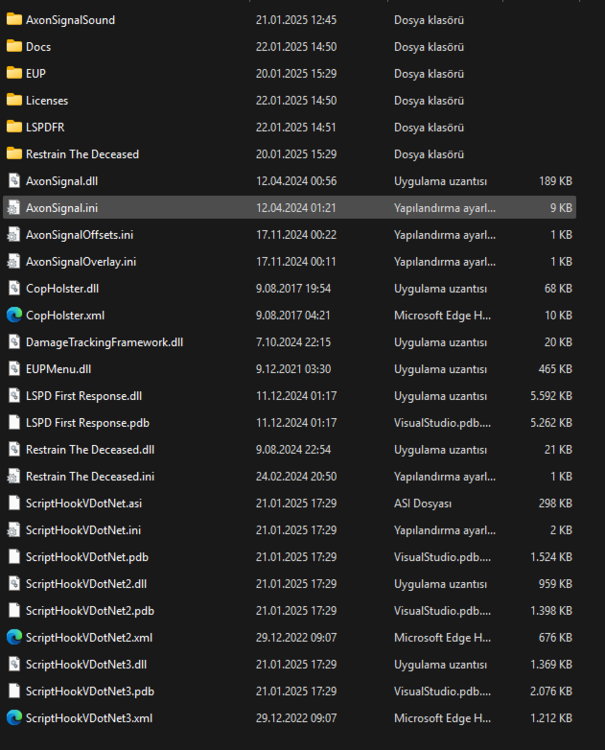Screen dimensions: 605x750
Task: Select the AxonSignal.ini file name
Action: pos(62,208)
